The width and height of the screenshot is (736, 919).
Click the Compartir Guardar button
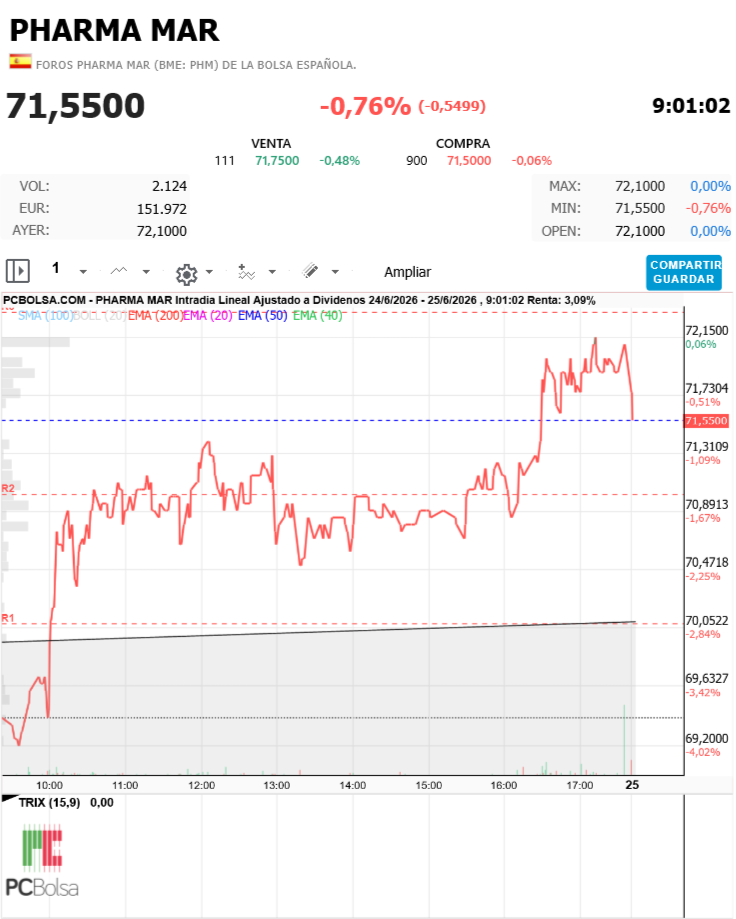coord(684,273)
